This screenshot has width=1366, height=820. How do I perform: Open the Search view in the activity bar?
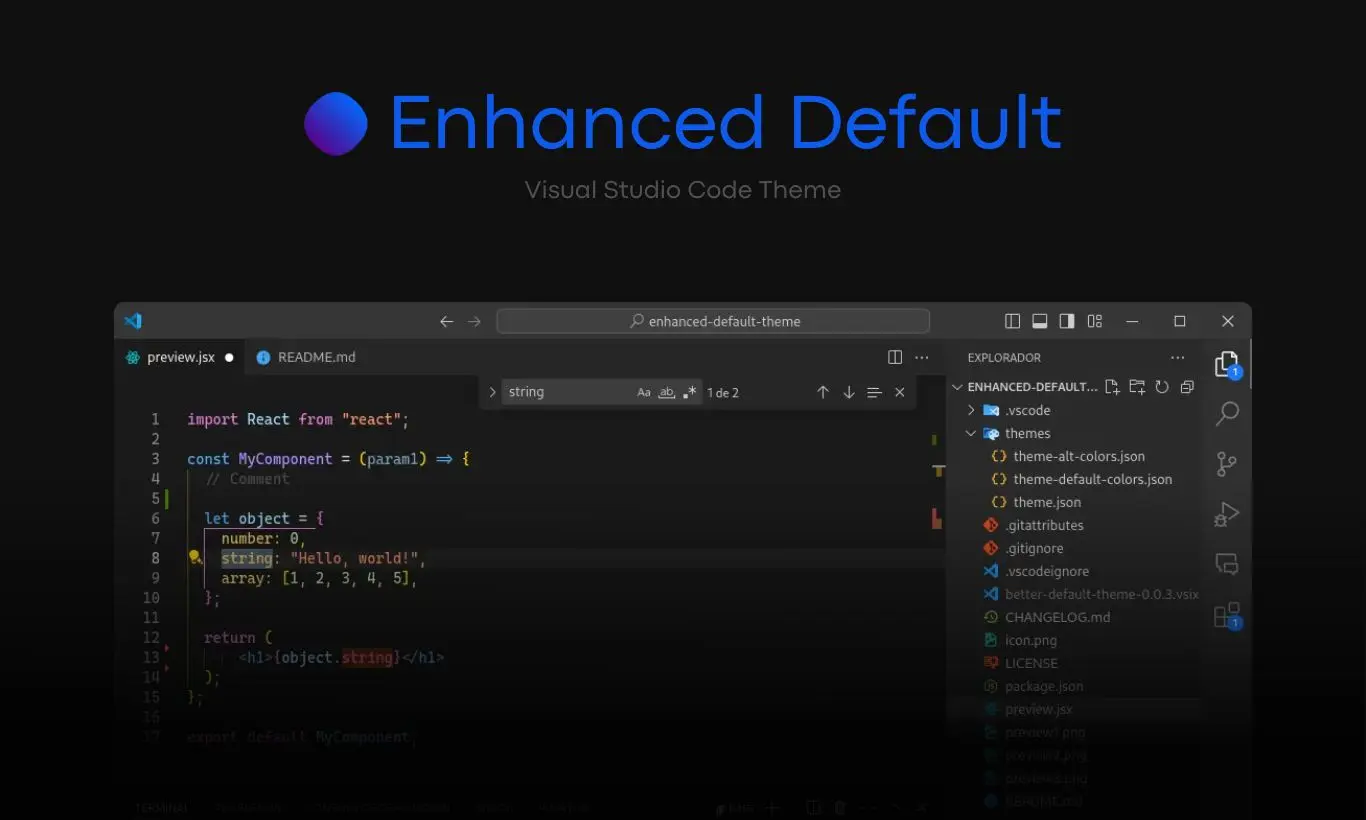click(1227, 413)
